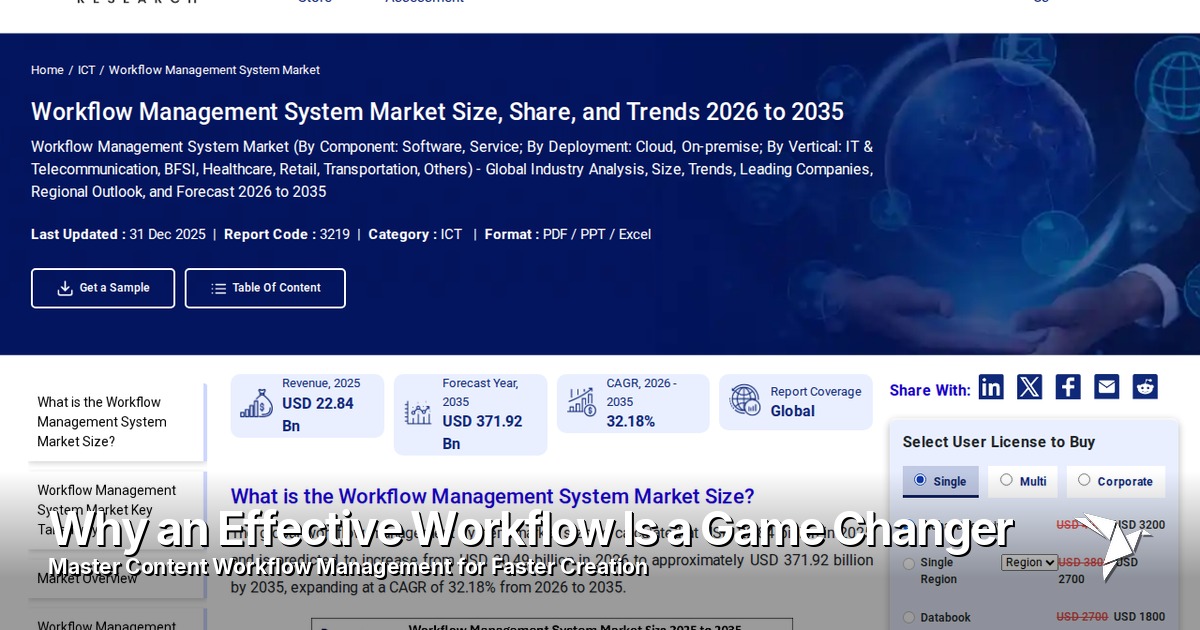Click the 'Select User License to Buy' heading
This screenshot has width=1200, height=630.
pyautogui.click(x=999, y=442)
